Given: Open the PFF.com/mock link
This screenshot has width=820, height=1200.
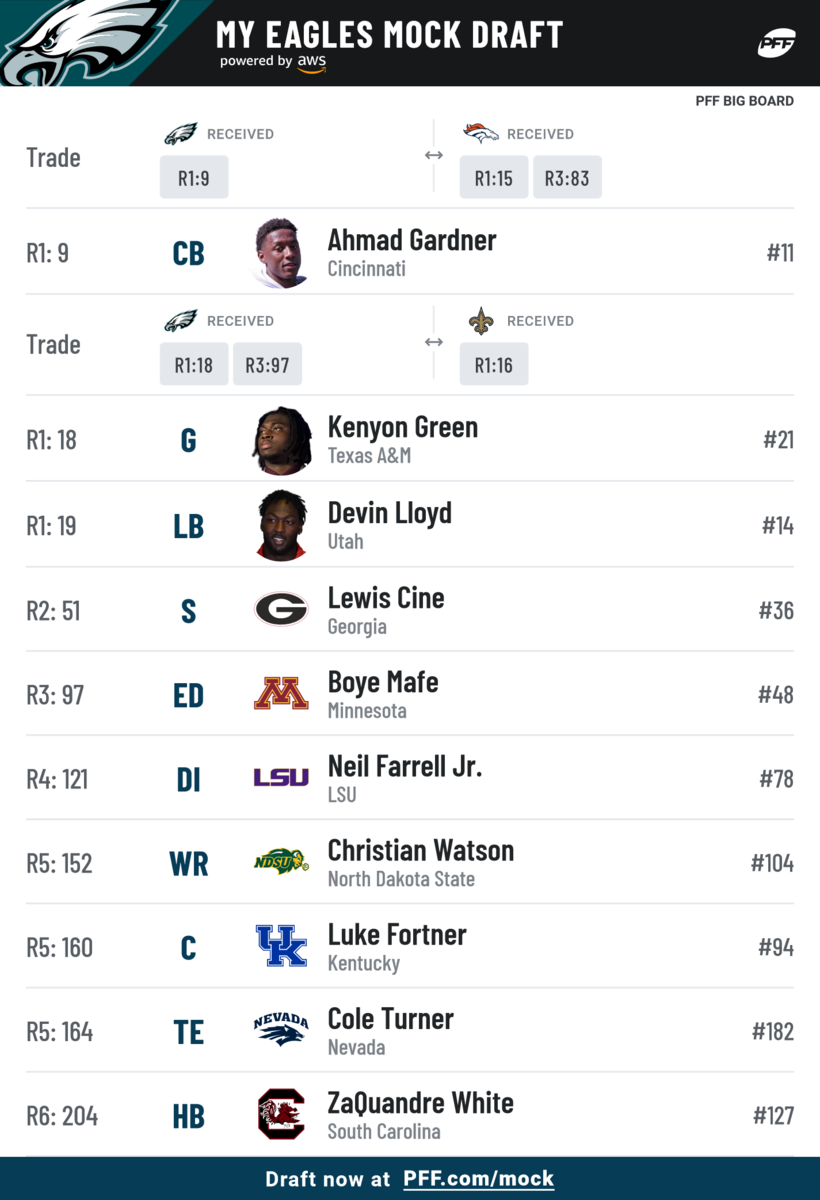Looking at the screenshot, I should (478, 1179).
